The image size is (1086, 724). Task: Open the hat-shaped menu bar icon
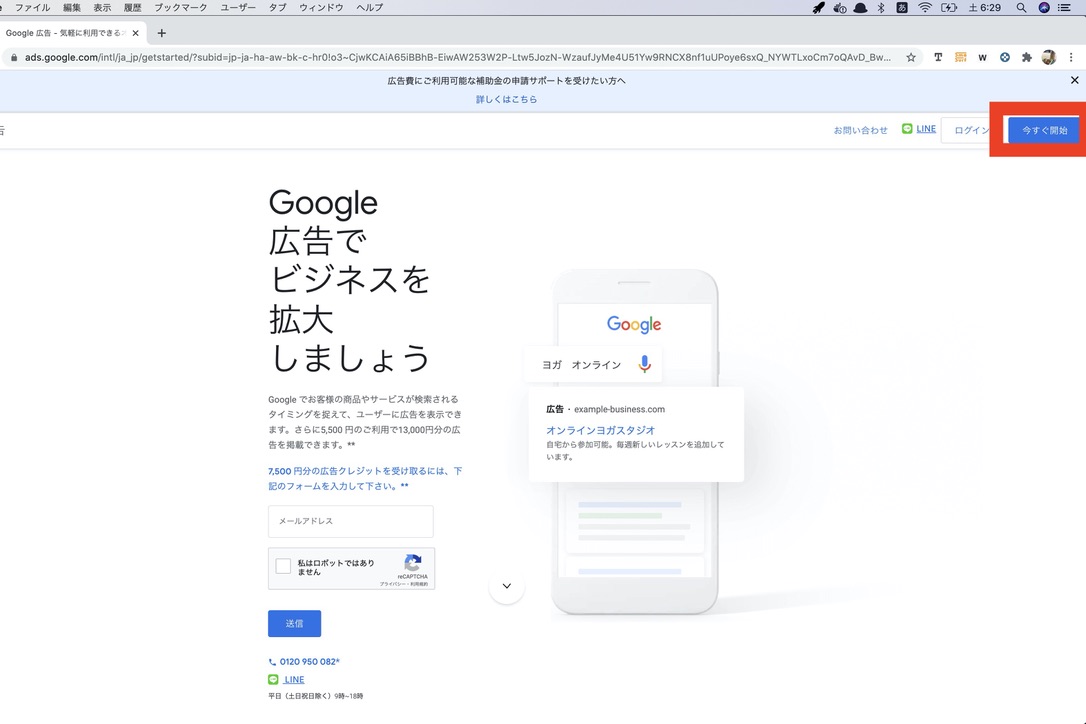pyautogui.click(x=860, y=8)
